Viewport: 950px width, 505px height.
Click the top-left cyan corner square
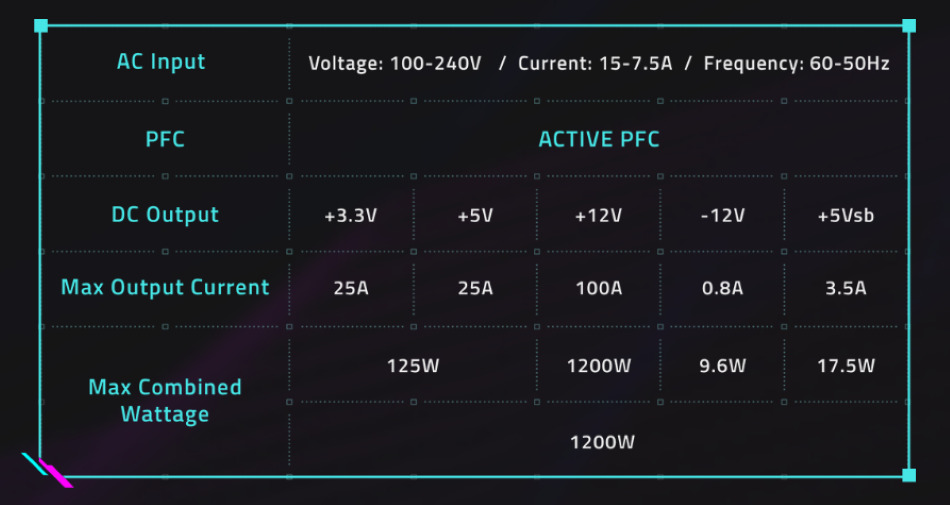click(x=40, y=26)
